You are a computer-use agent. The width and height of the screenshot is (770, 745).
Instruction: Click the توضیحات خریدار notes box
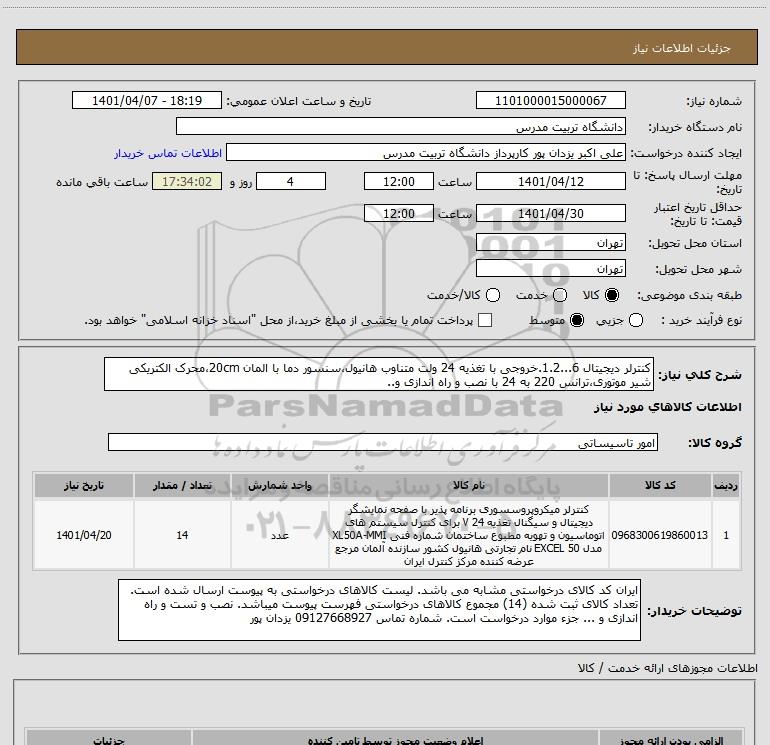379,609
